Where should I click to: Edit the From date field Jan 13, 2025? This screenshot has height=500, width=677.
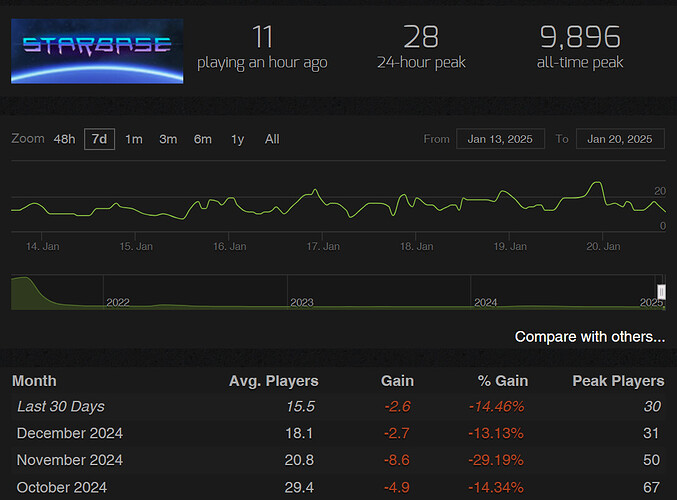[x=500, y=139]
